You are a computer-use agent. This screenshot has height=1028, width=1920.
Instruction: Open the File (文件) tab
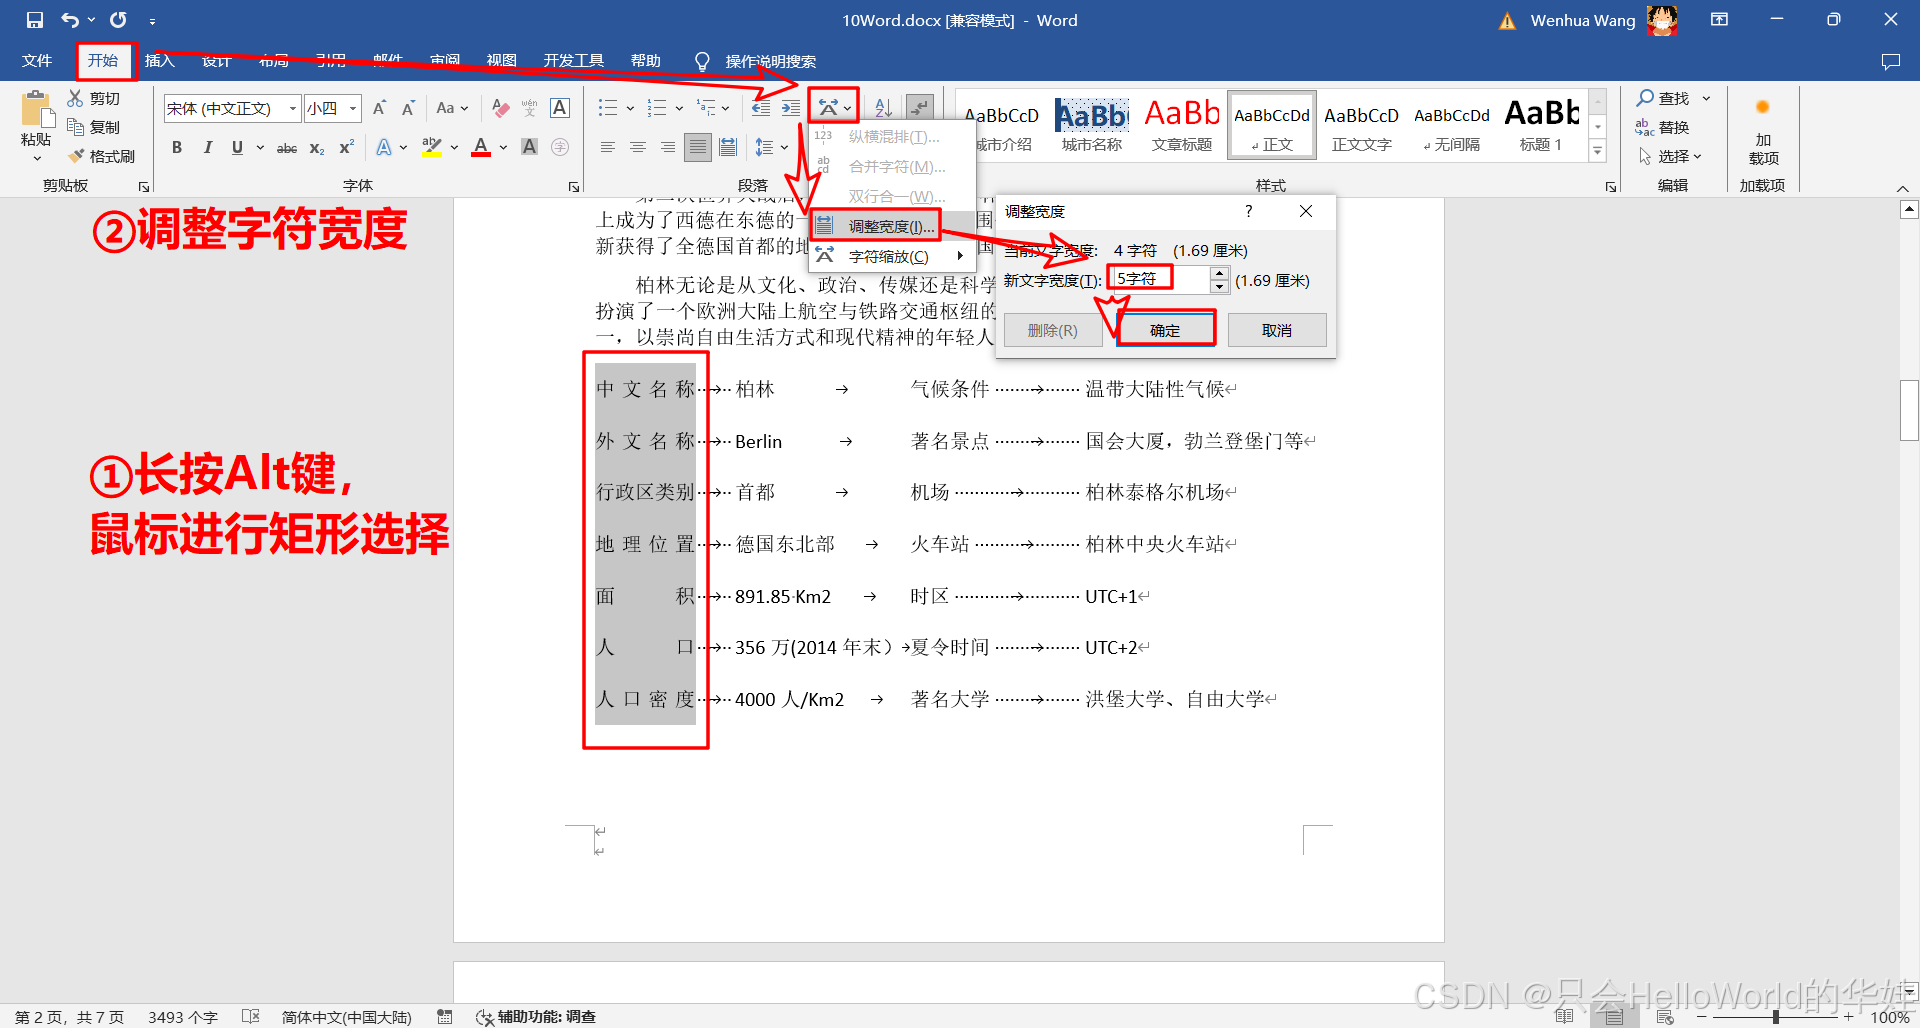pyautogui.click(x=37, y=61)
